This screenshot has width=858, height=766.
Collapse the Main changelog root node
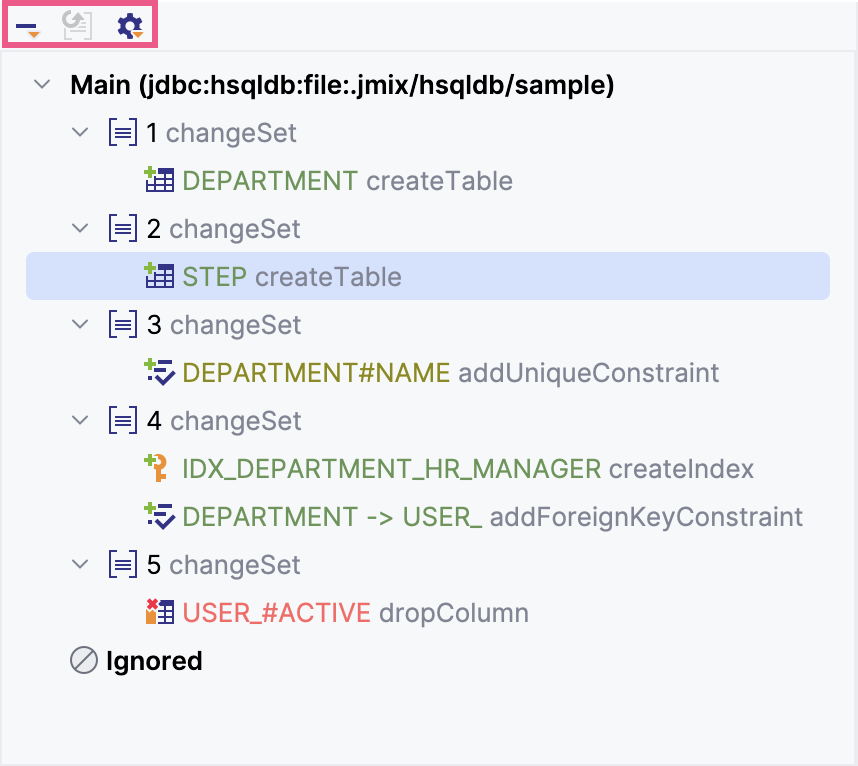(x=42, y=85)
